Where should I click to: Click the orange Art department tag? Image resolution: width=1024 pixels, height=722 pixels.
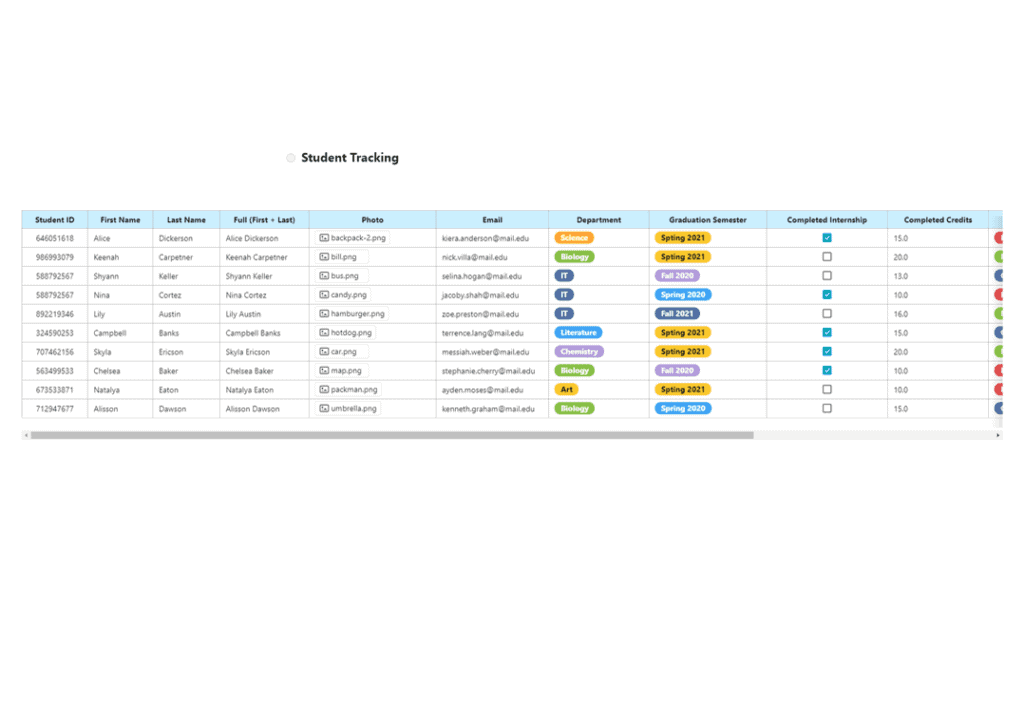coord(566,390)
